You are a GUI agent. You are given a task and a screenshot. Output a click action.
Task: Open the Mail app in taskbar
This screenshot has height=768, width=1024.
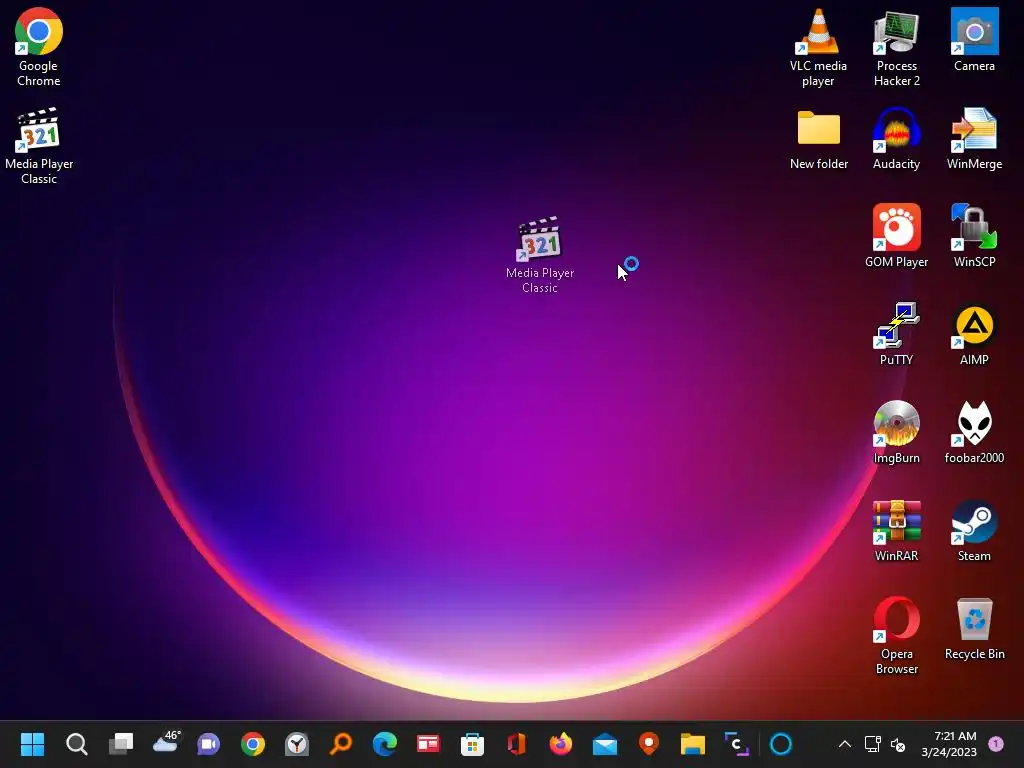[605, 744]
